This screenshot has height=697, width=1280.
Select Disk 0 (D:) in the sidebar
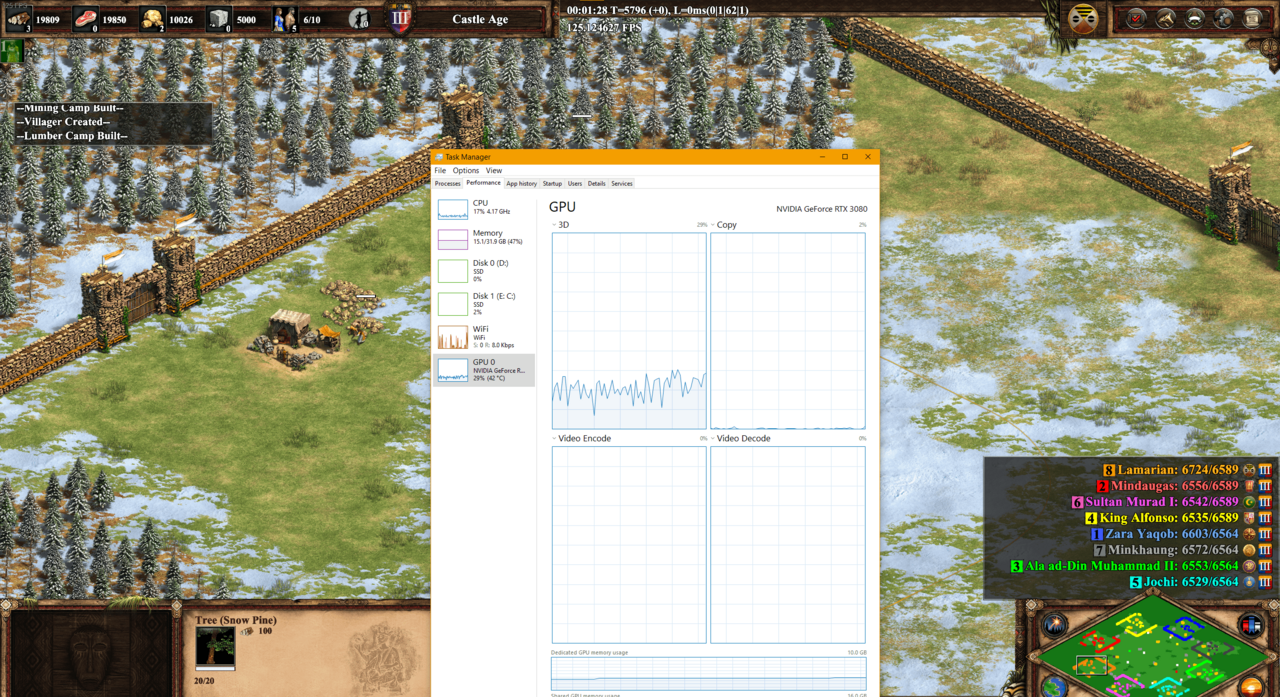(484, 270)
